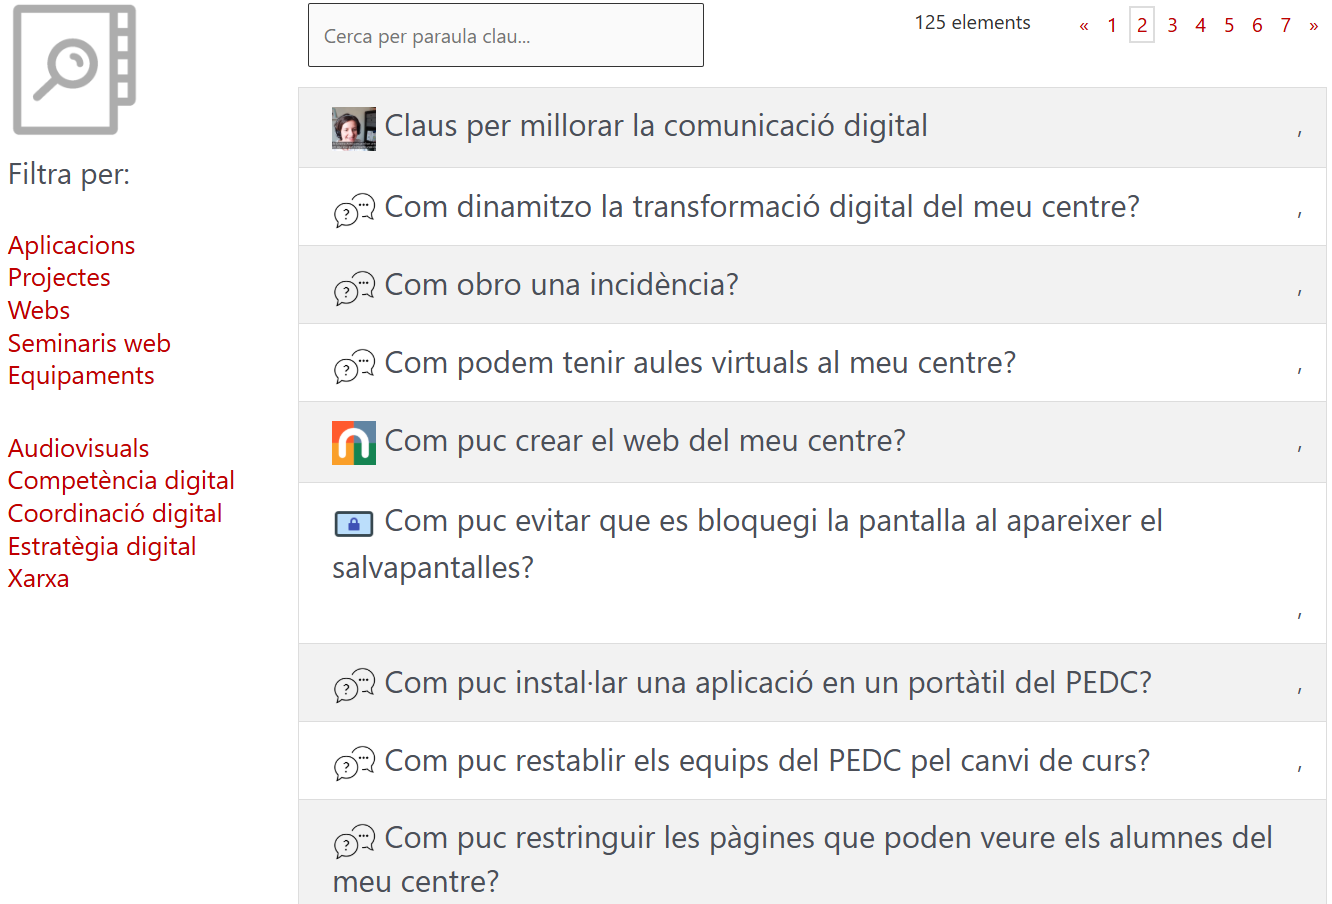The height and width of the screenshot is (904, 1332).
Task: Expand Com podem tenir aules virtuals item
Action: [x=700, y=363]
